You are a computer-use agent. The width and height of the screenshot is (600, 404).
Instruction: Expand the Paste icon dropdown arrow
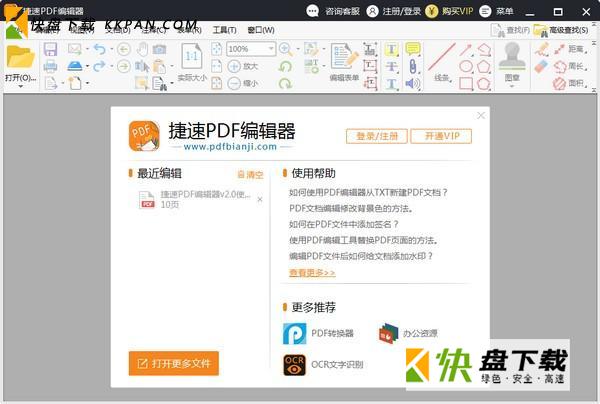click(x=172, y=66)
